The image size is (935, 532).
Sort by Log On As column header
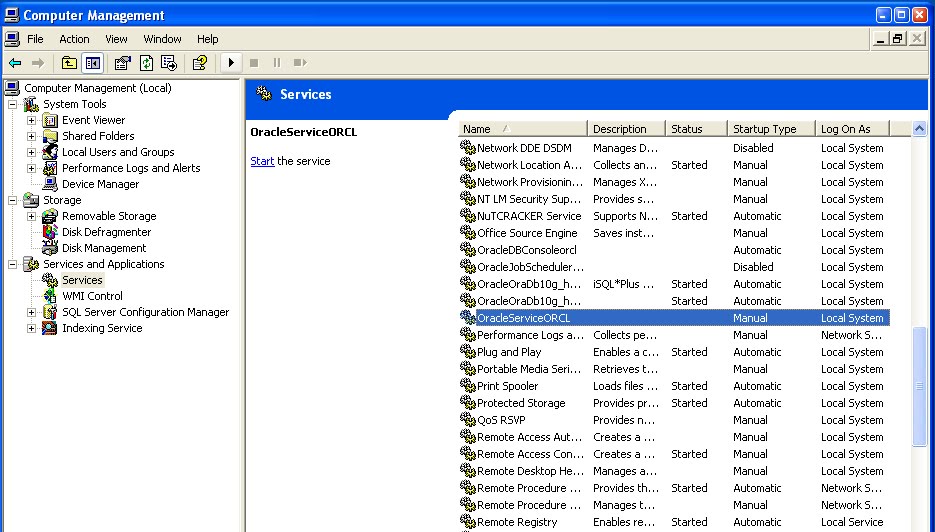(x=852, y=129)
